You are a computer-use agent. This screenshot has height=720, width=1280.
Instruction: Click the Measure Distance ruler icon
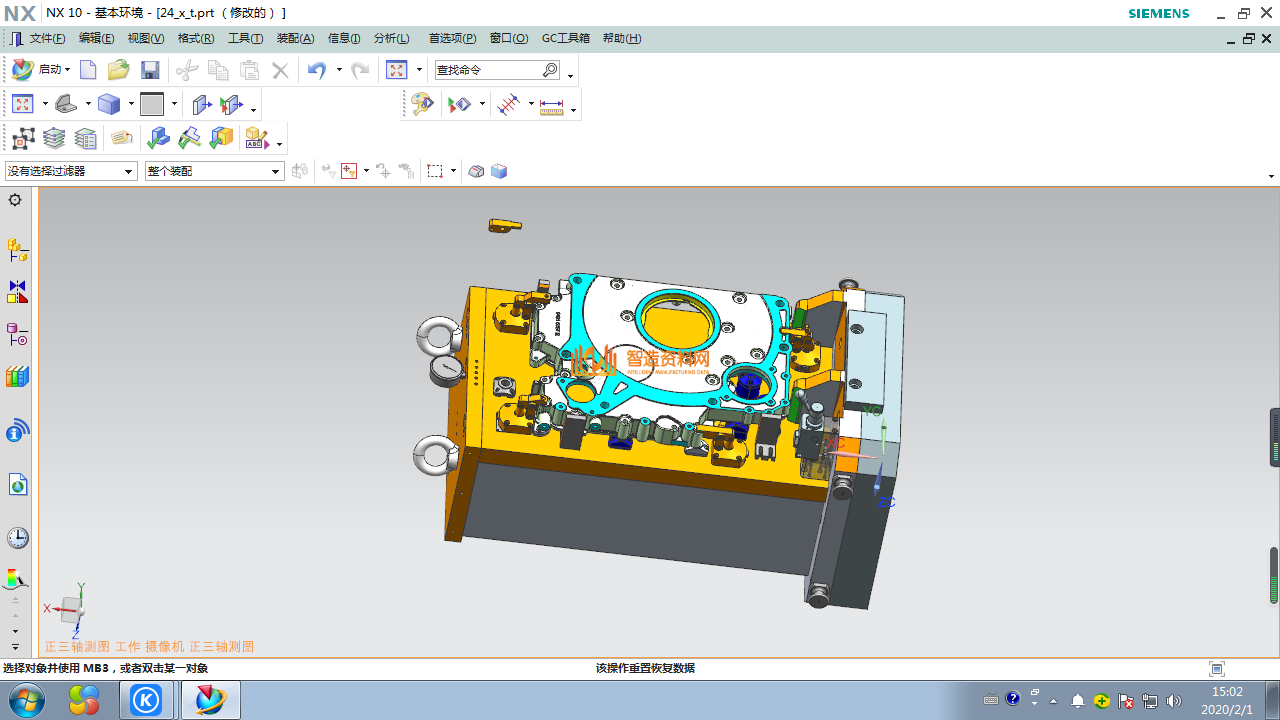click(x=552, y=105)
